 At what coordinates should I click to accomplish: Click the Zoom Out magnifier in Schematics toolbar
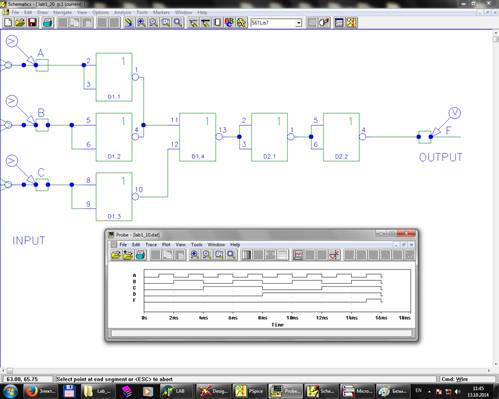pos(153,23)
